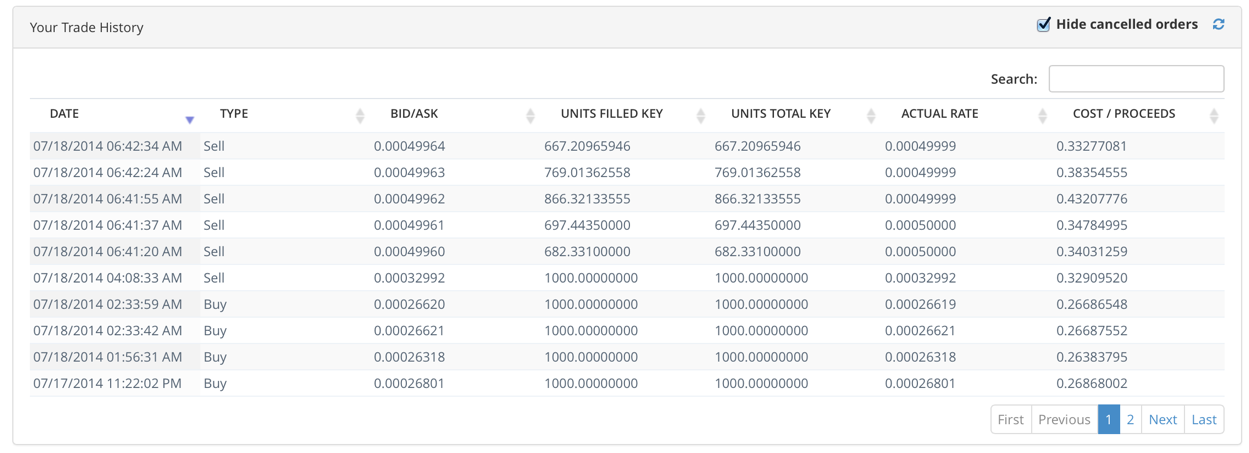Jump to the Last page

tap(1204, 420)
